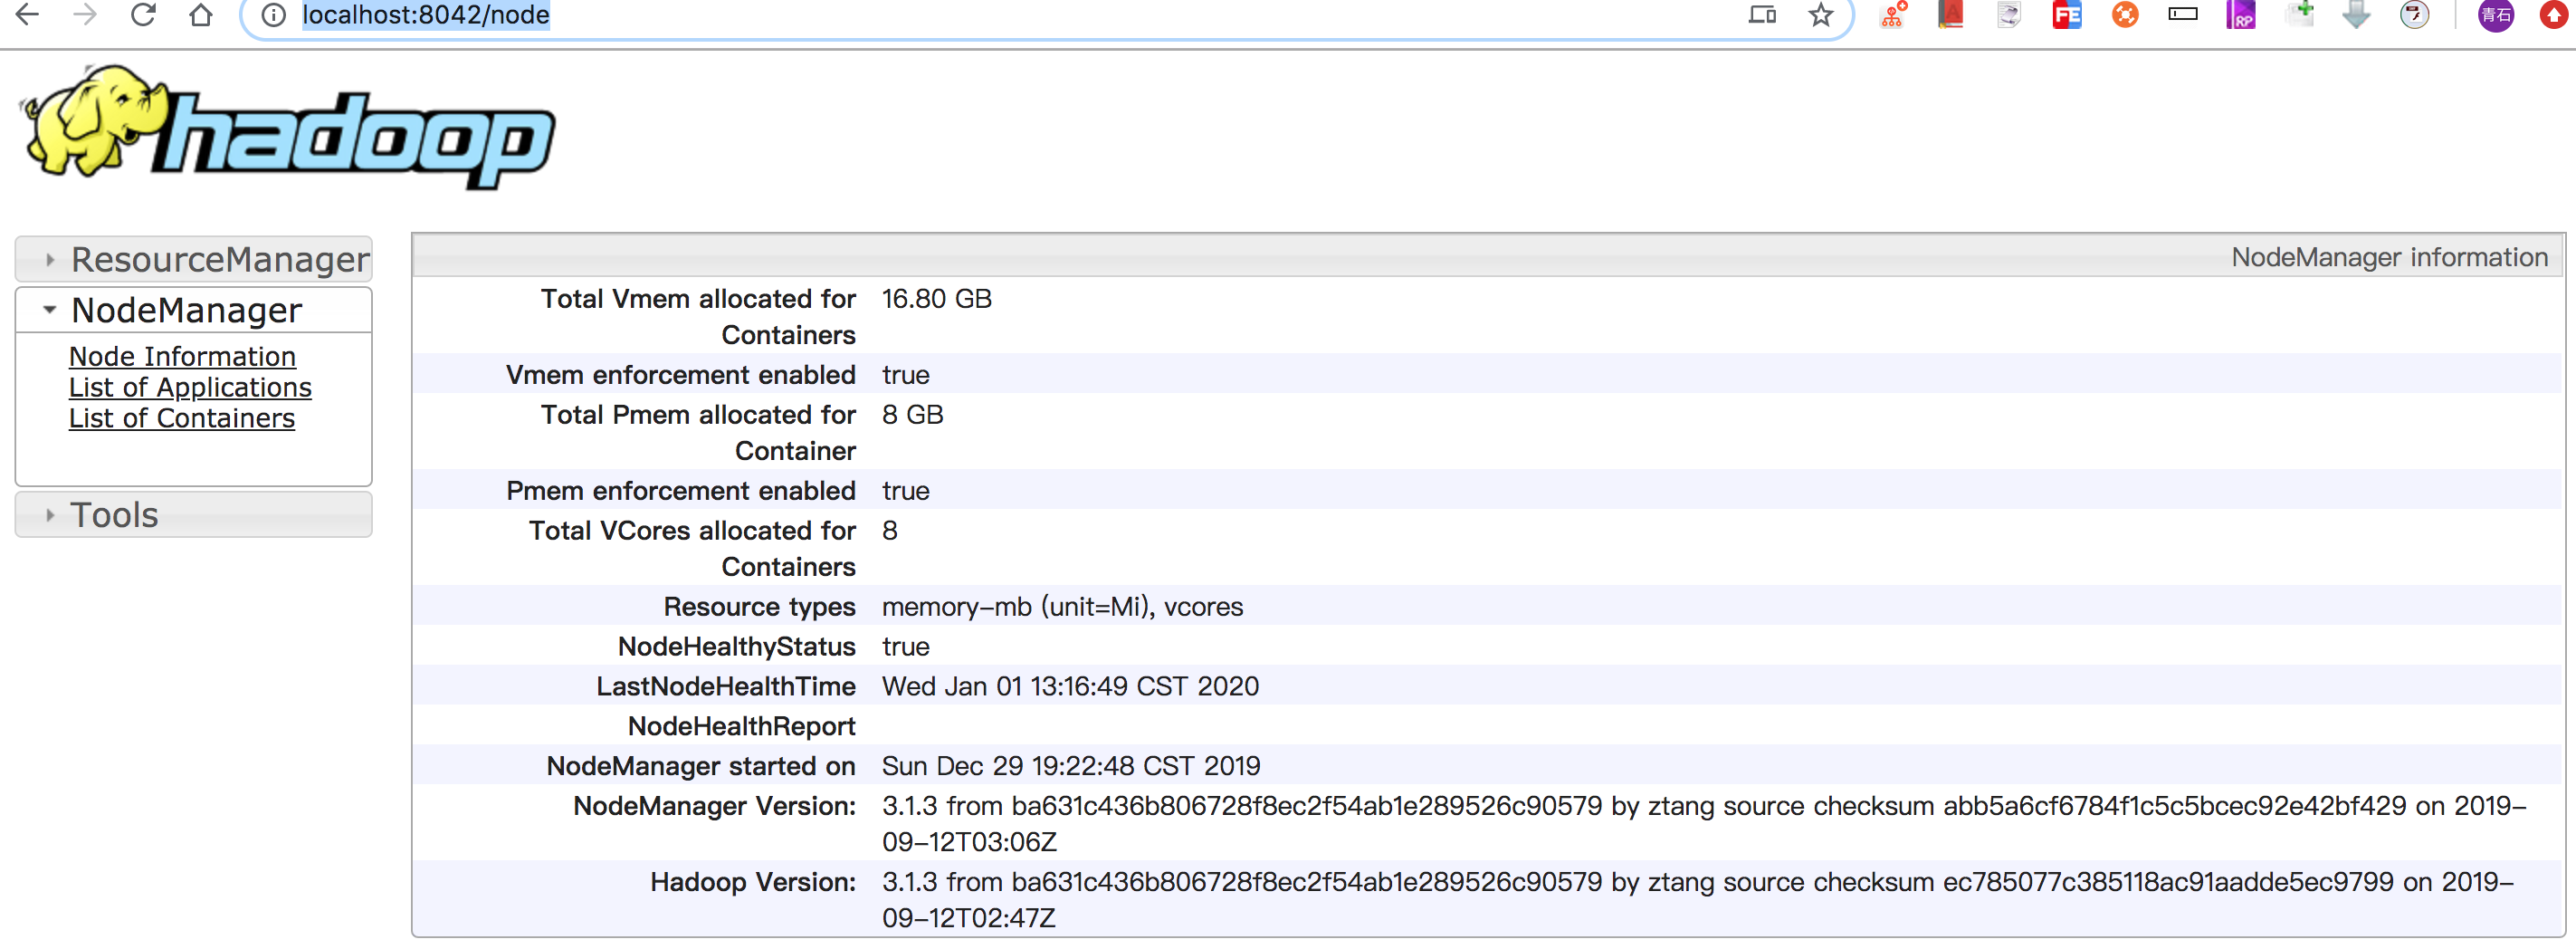Go to the browser home page
The width and height of the screenshot is (2576, 949).
(201, 14)
